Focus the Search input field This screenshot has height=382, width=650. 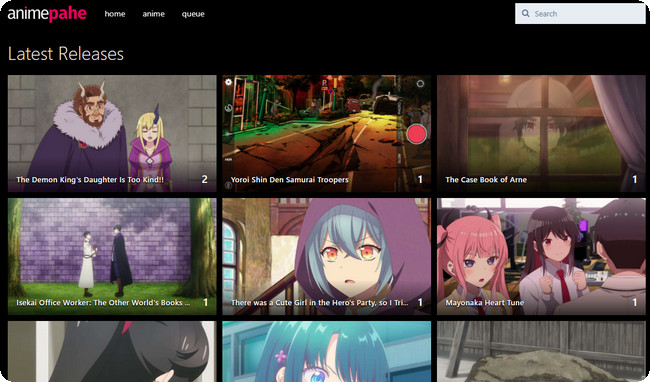580,13
